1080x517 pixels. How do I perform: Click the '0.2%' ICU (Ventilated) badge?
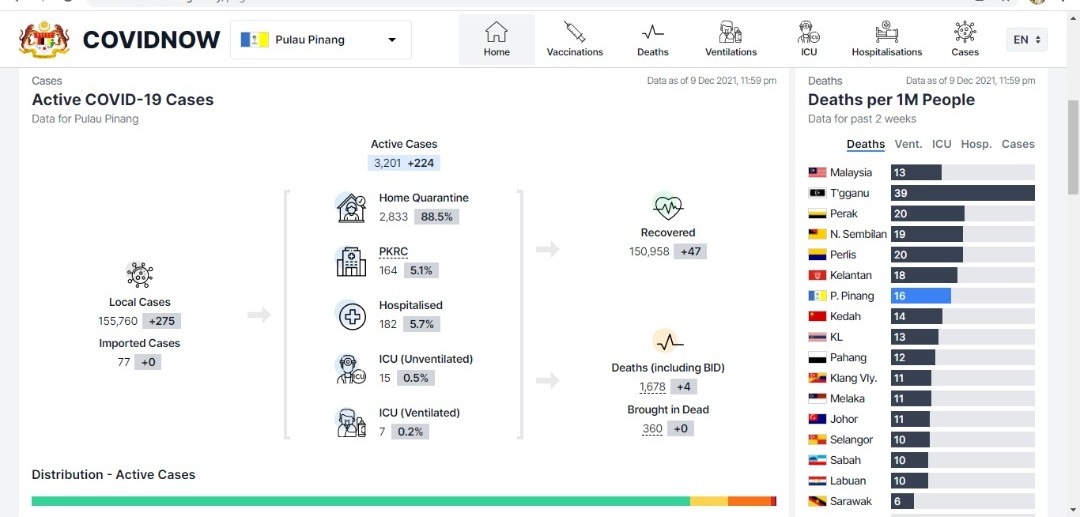click(411, 432)
